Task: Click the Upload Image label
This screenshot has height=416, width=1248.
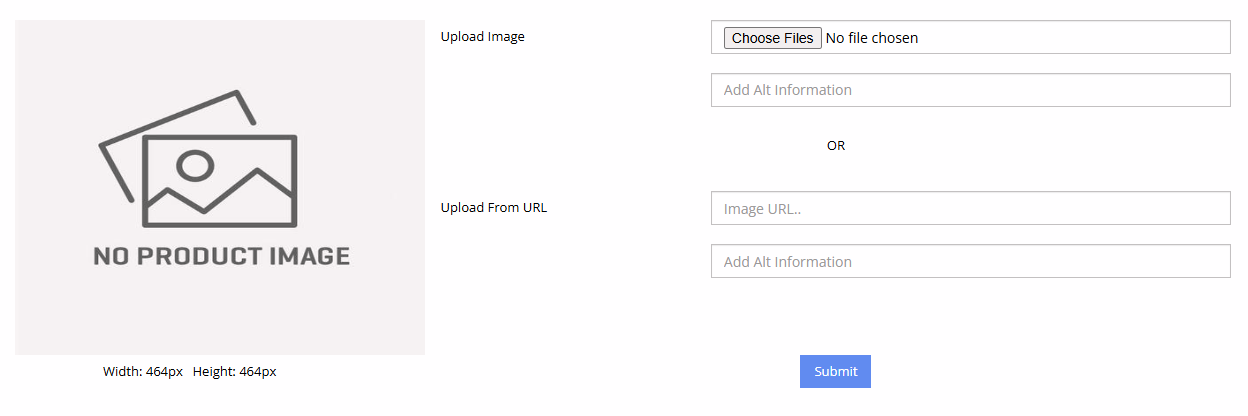Action: [482, 37]
